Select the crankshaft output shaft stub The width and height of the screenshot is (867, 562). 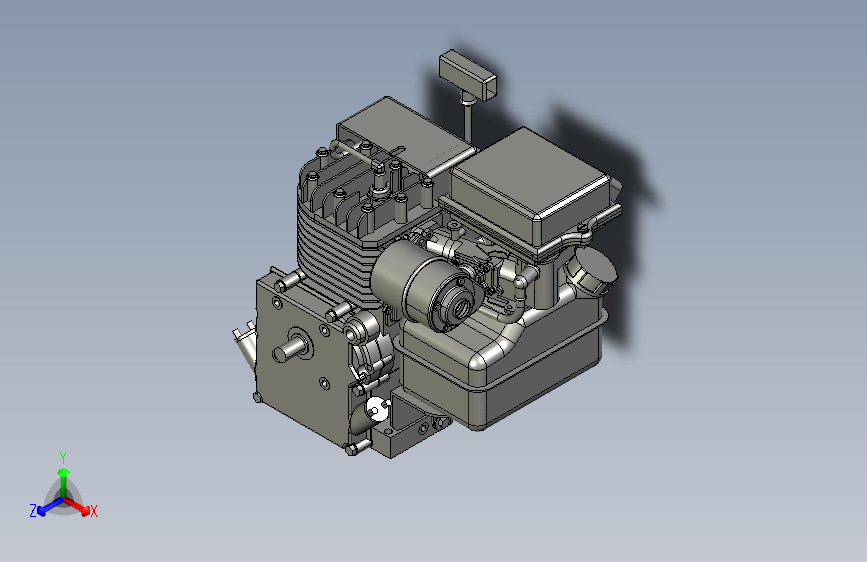288,350
